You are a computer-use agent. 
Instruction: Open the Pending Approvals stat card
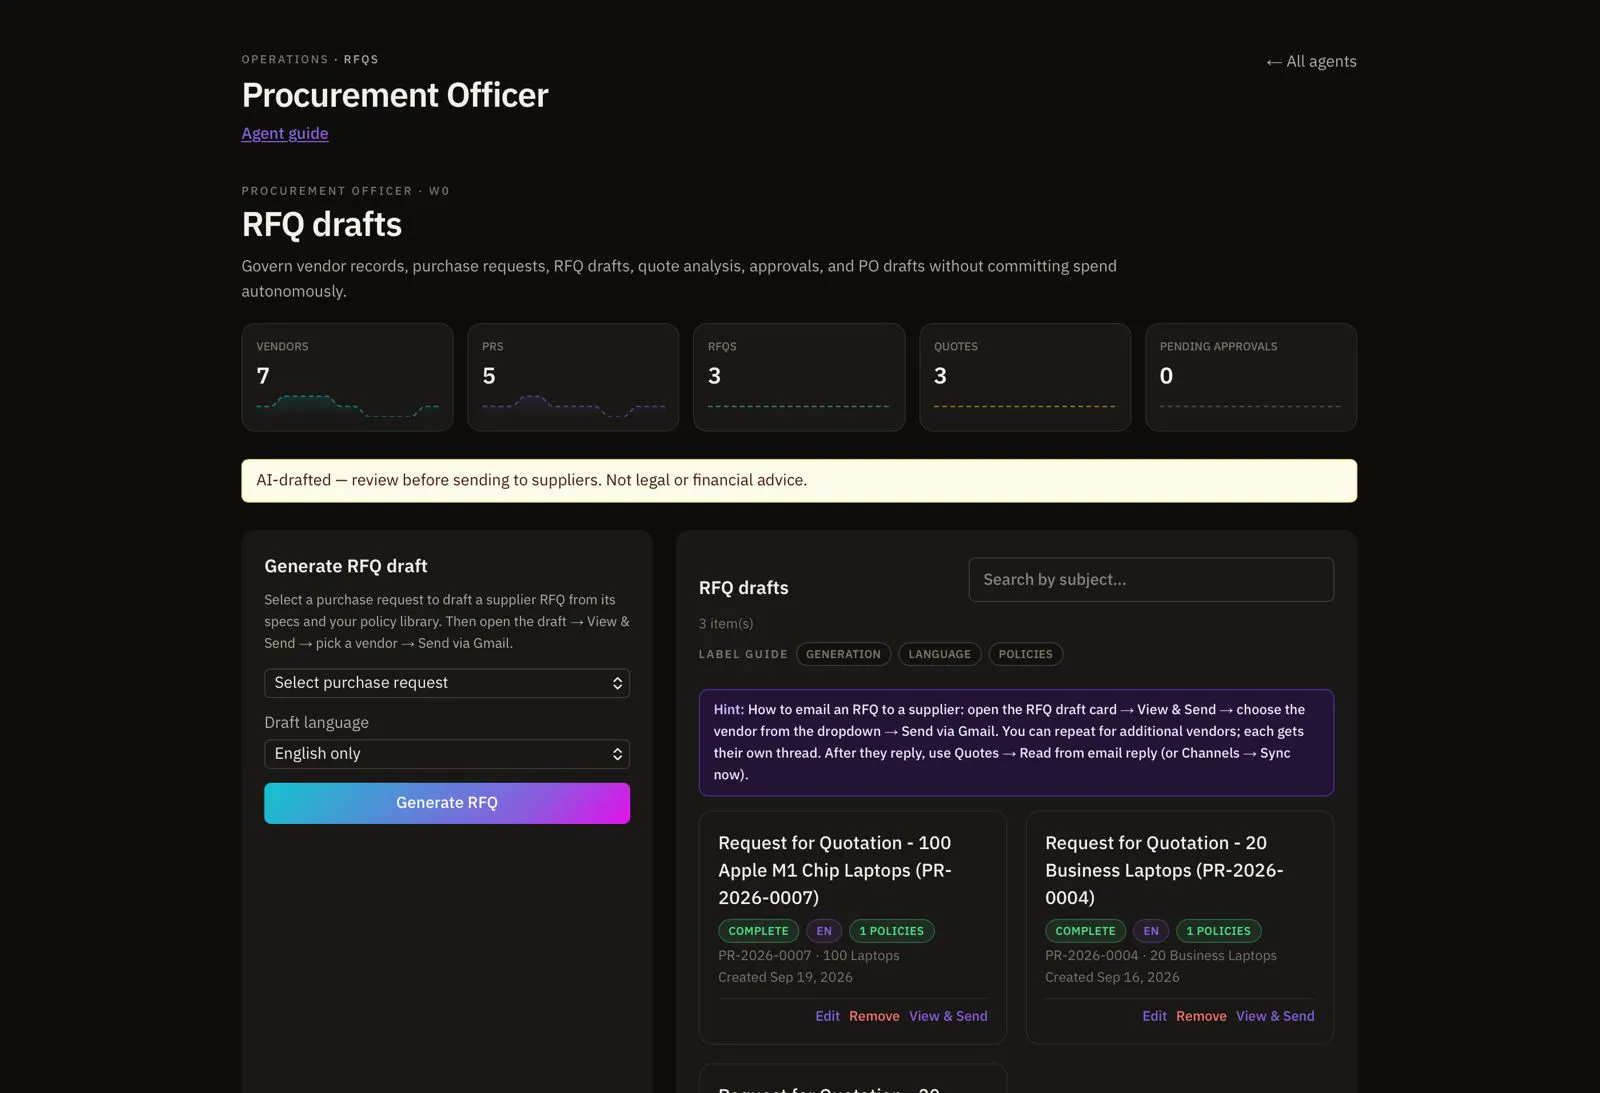point(1251,377)
